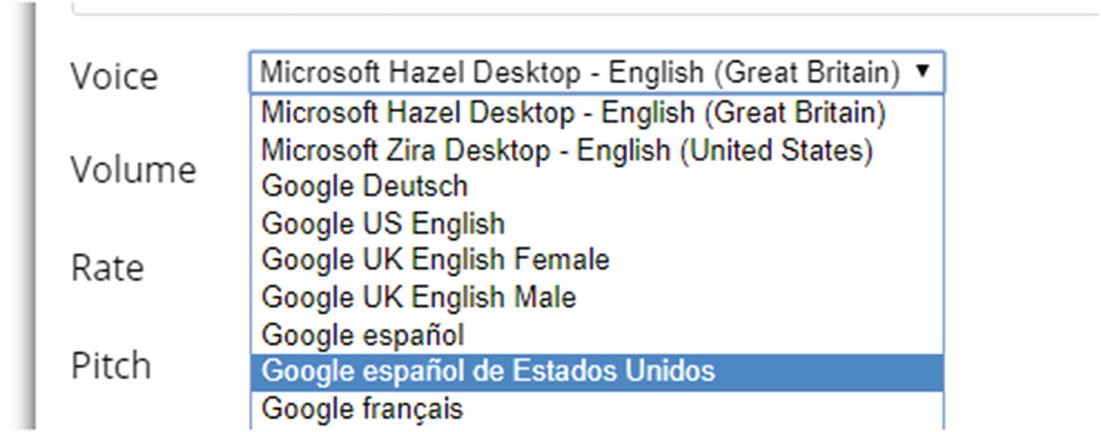Focus the text box above Voice row
Viewport: 1101px width, 432px height.
pos(580,8)
